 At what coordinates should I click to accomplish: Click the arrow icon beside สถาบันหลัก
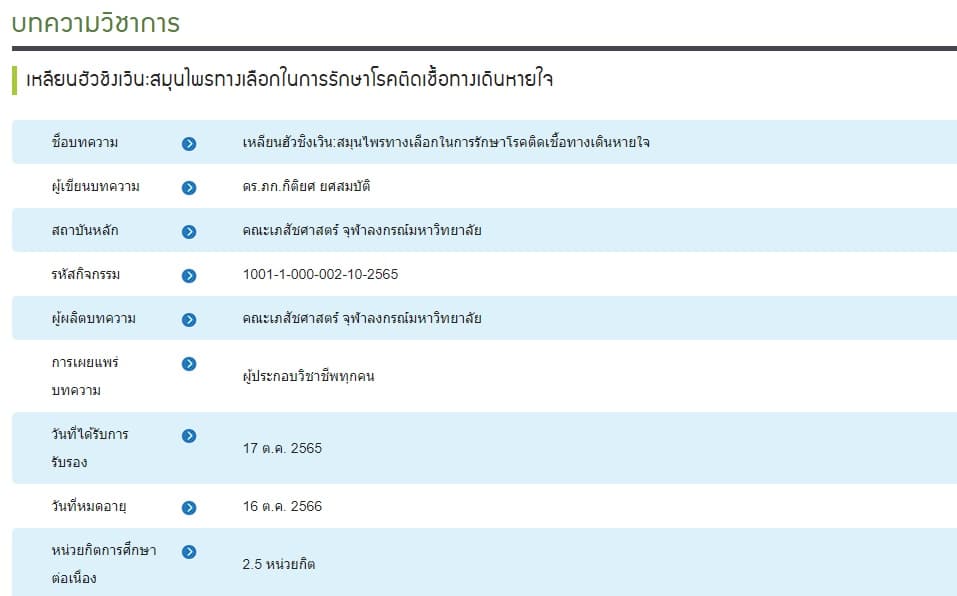coord(188,230)
